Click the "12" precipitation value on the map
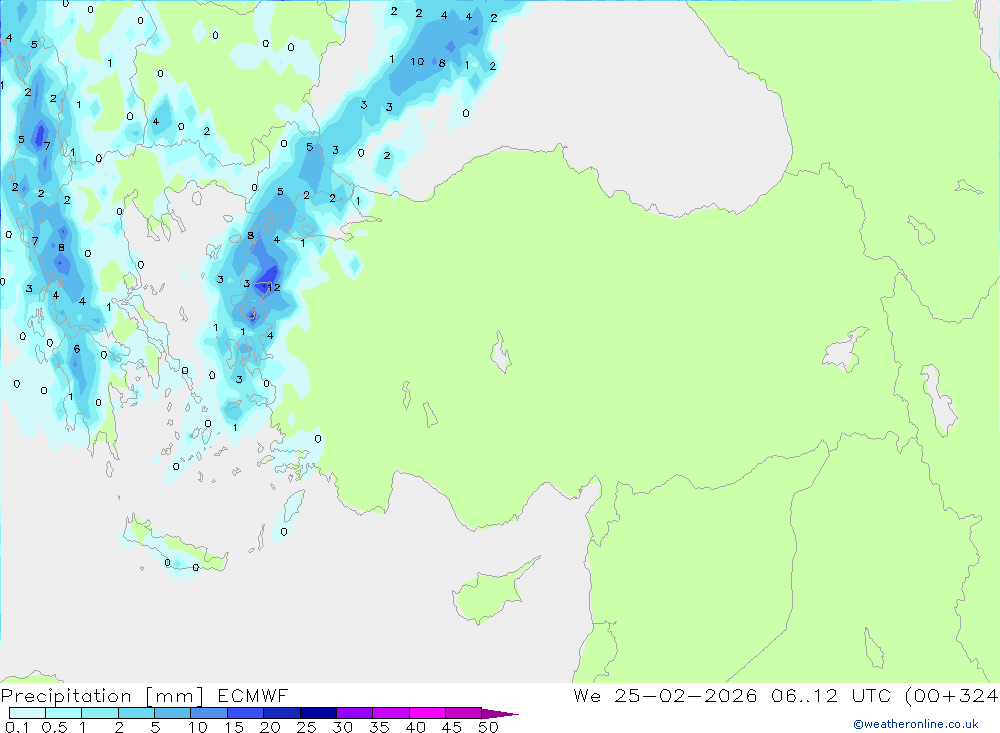This screenshot has width=1000, height=733. click(x=274, y=288)
